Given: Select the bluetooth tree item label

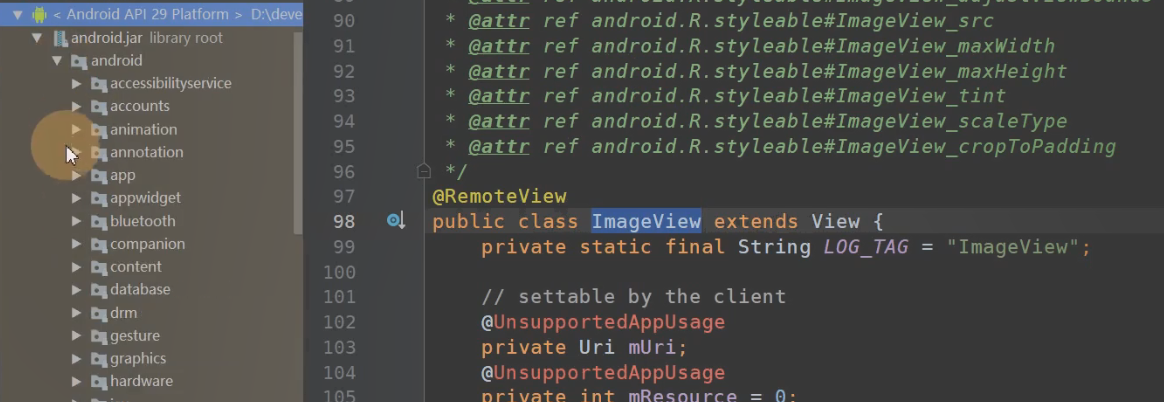Looking at the screenshot, I should (143, 221).
